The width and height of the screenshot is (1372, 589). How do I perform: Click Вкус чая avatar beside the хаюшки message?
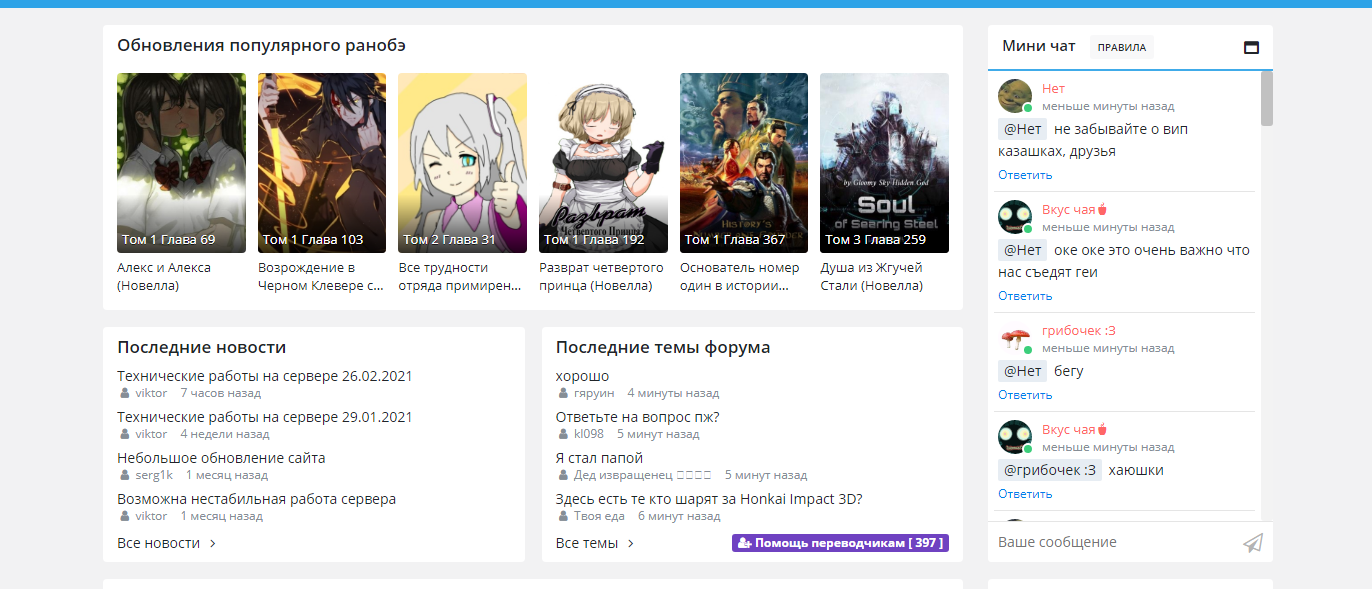pos(1015,437)
